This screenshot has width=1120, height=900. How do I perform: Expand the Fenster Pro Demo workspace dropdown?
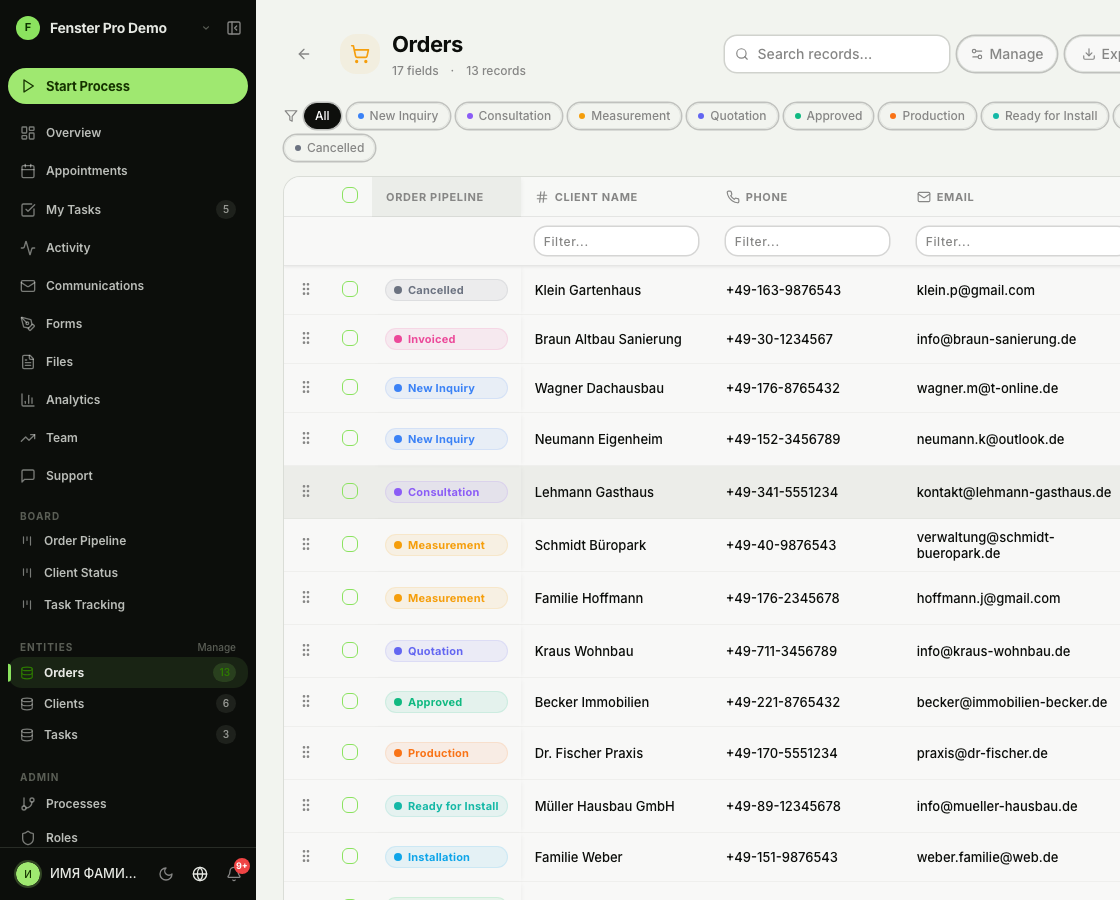tap(206, 28)
